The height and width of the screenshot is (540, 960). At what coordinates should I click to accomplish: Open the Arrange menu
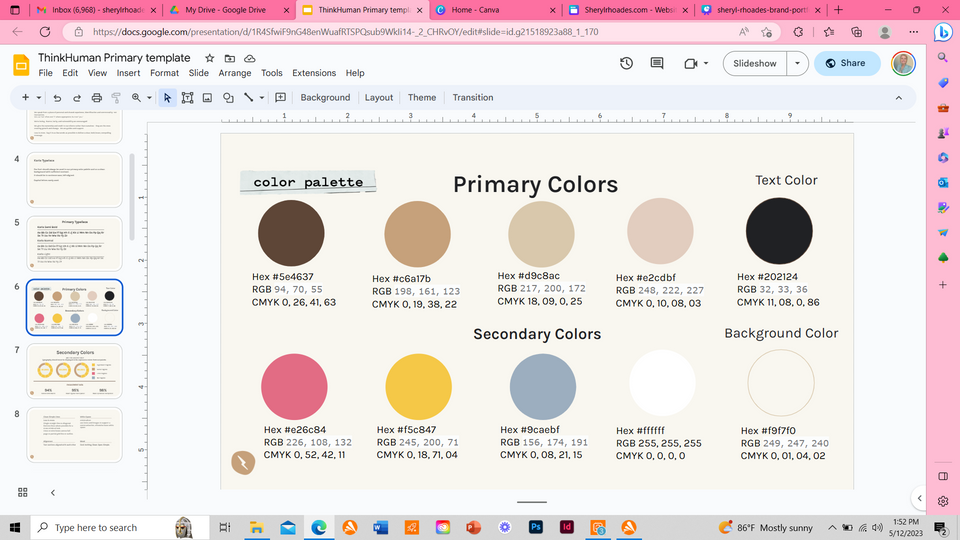(235, 73)
